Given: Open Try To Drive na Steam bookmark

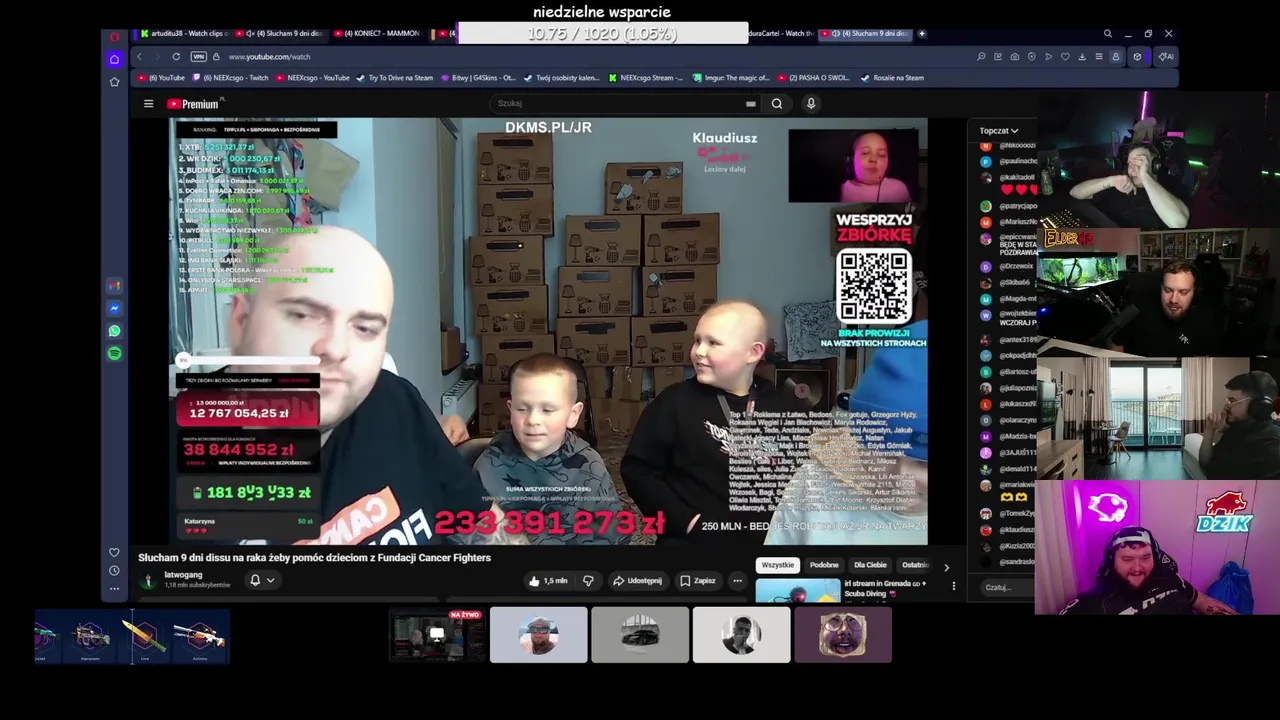Looking at the screenshot, I should [x=395, y=78].
